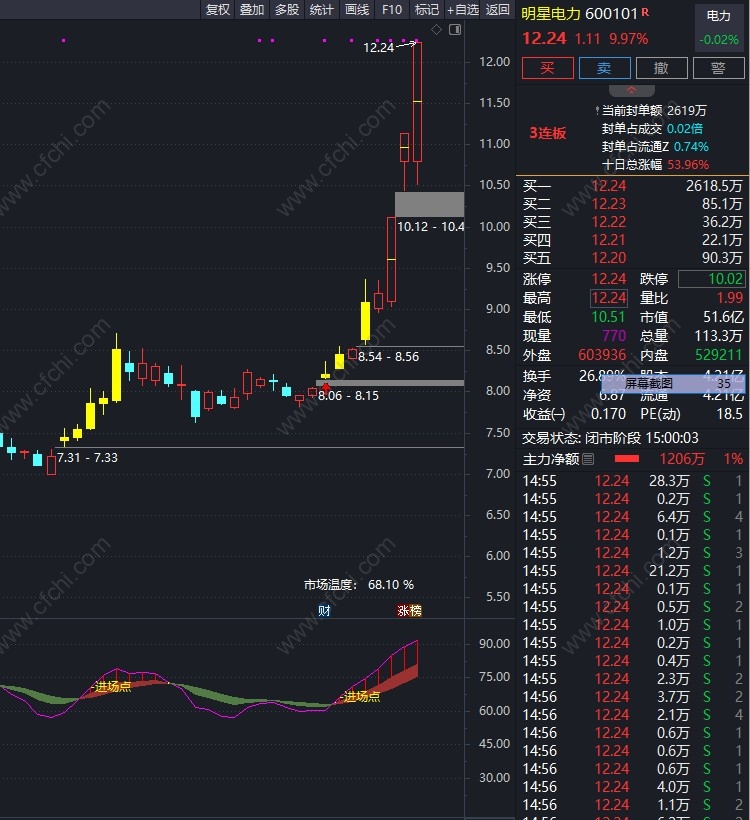Click the 跌停 price 10.02 box
Viewport: 750px width, 820px height.
point(711,279)
